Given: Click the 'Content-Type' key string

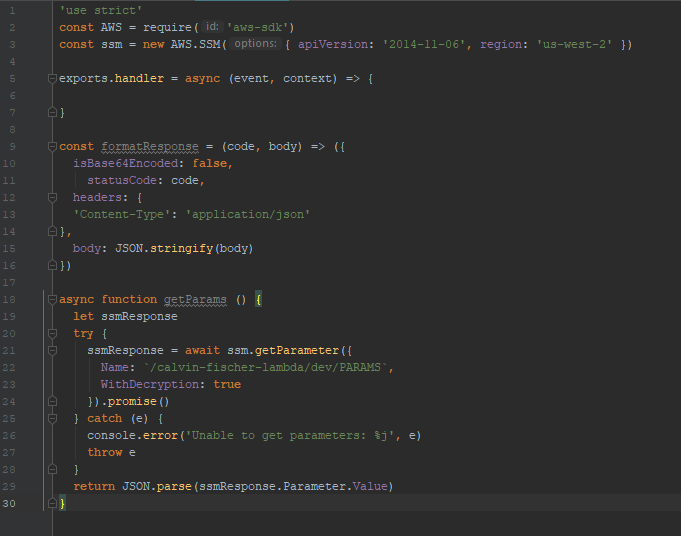Looking at the screenshot, I should click(x=122, y=215).
